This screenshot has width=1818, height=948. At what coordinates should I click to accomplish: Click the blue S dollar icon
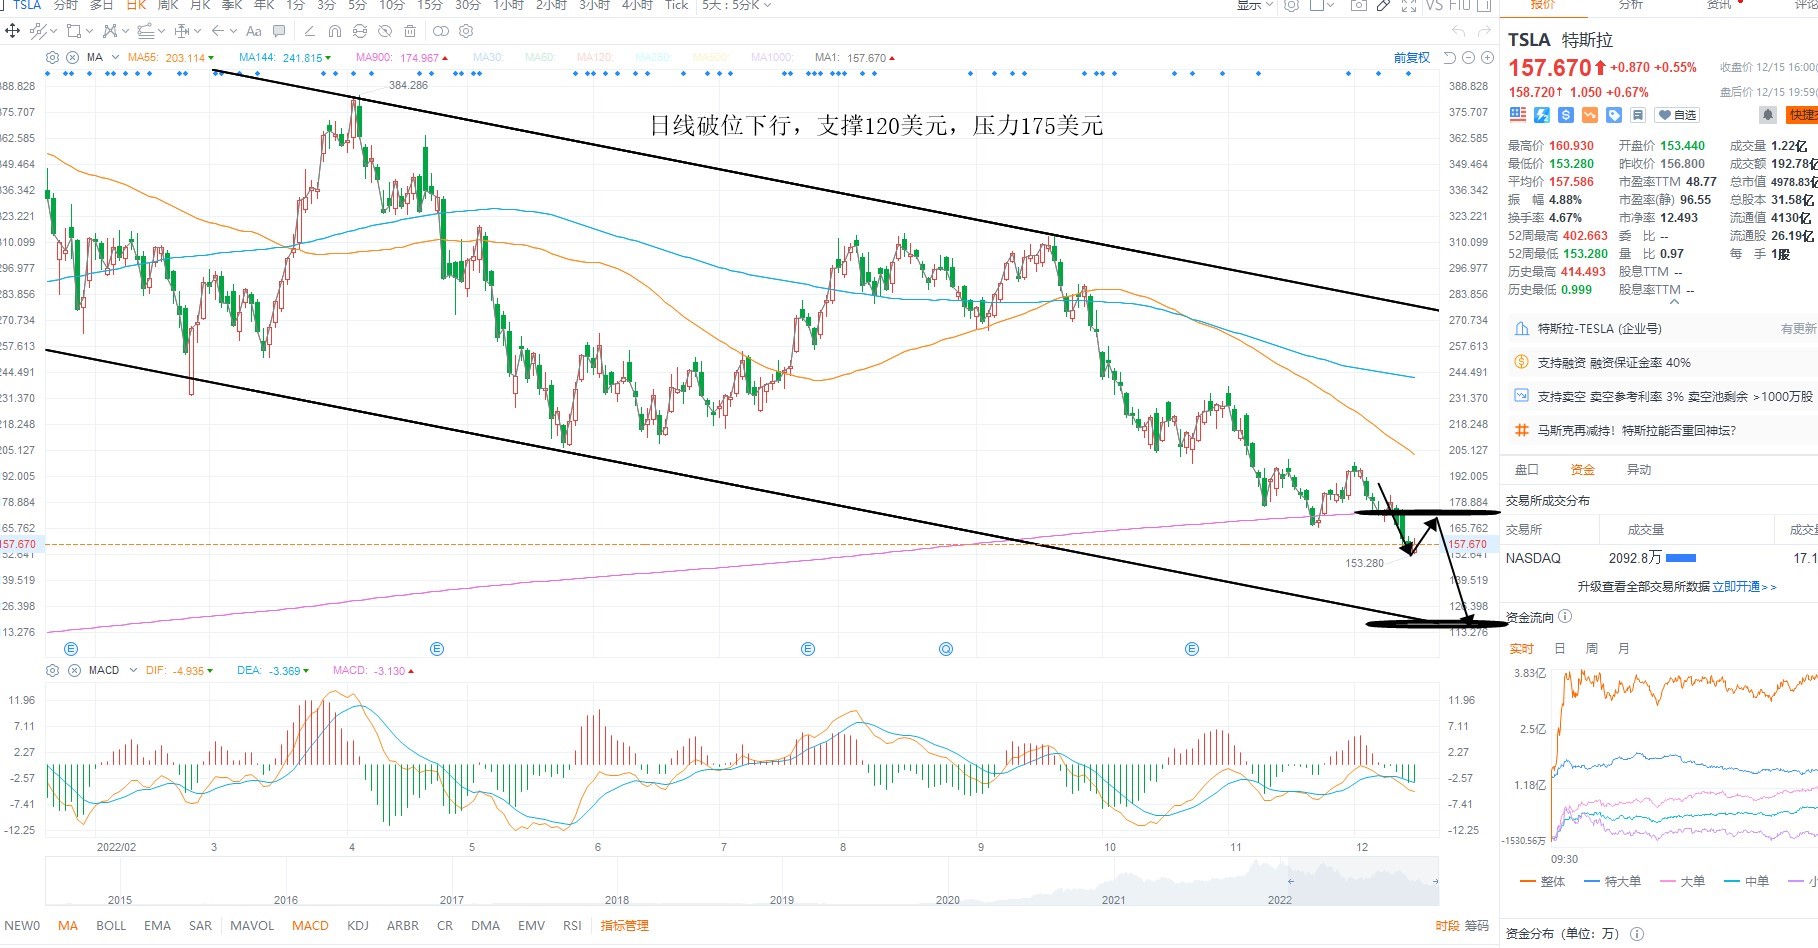point(1566,115)
